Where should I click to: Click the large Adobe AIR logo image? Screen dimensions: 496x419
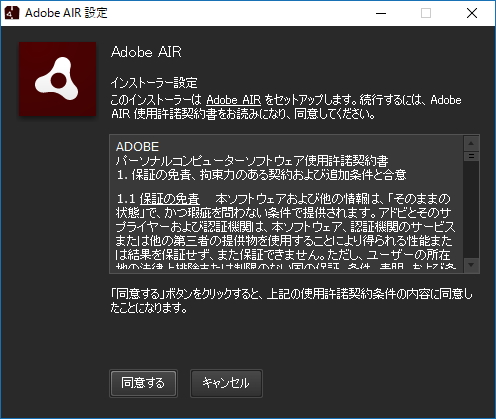pos(58,79)
